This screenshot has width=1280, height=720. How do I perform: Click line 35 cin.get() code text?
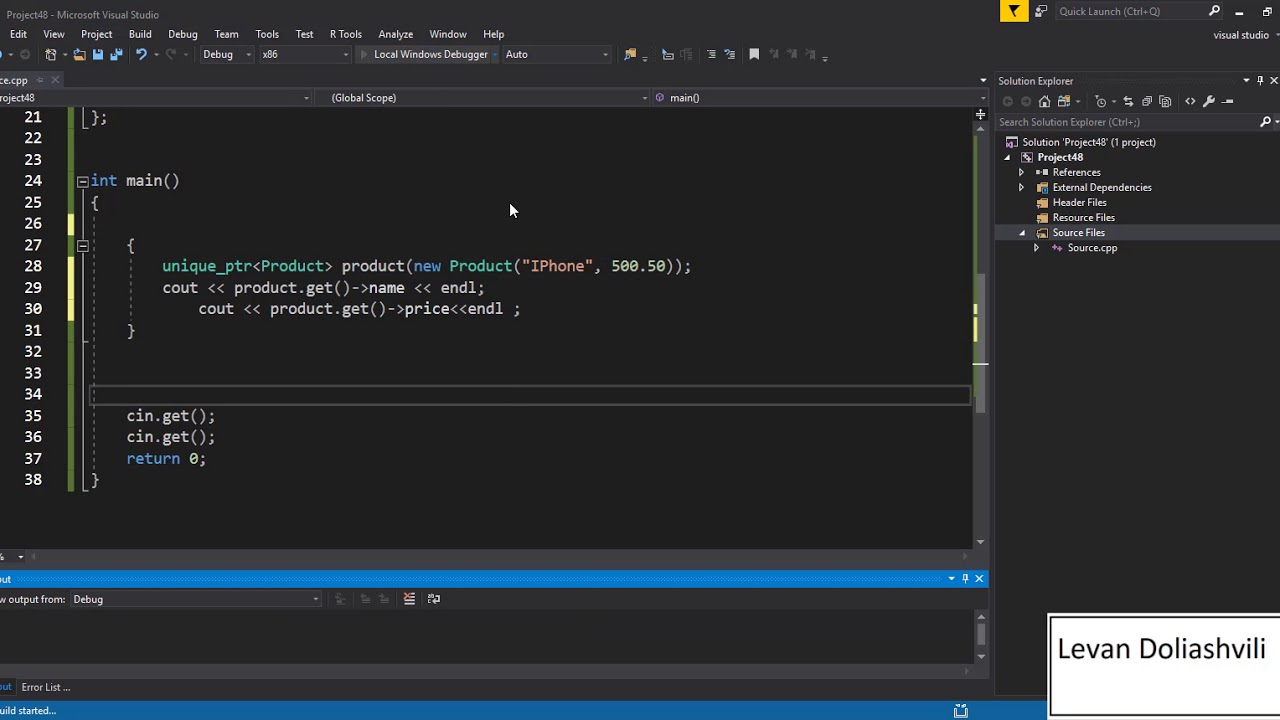pos(171,416)
